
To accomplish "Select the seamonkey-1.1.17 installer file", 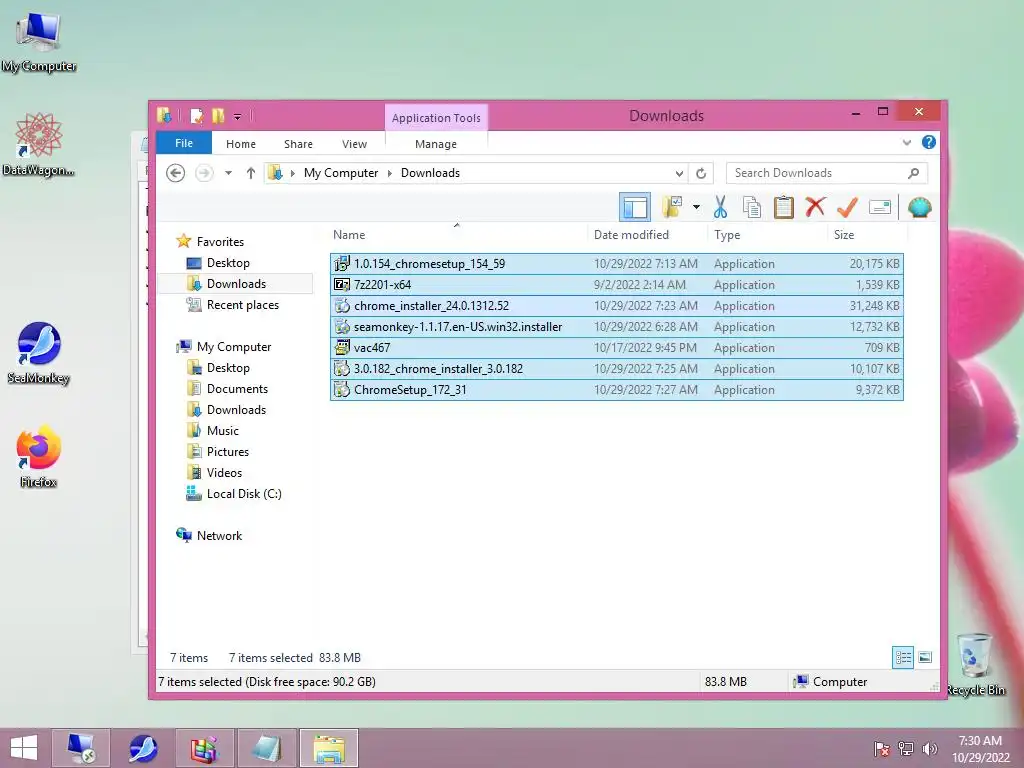I will [x=617, y=327].
